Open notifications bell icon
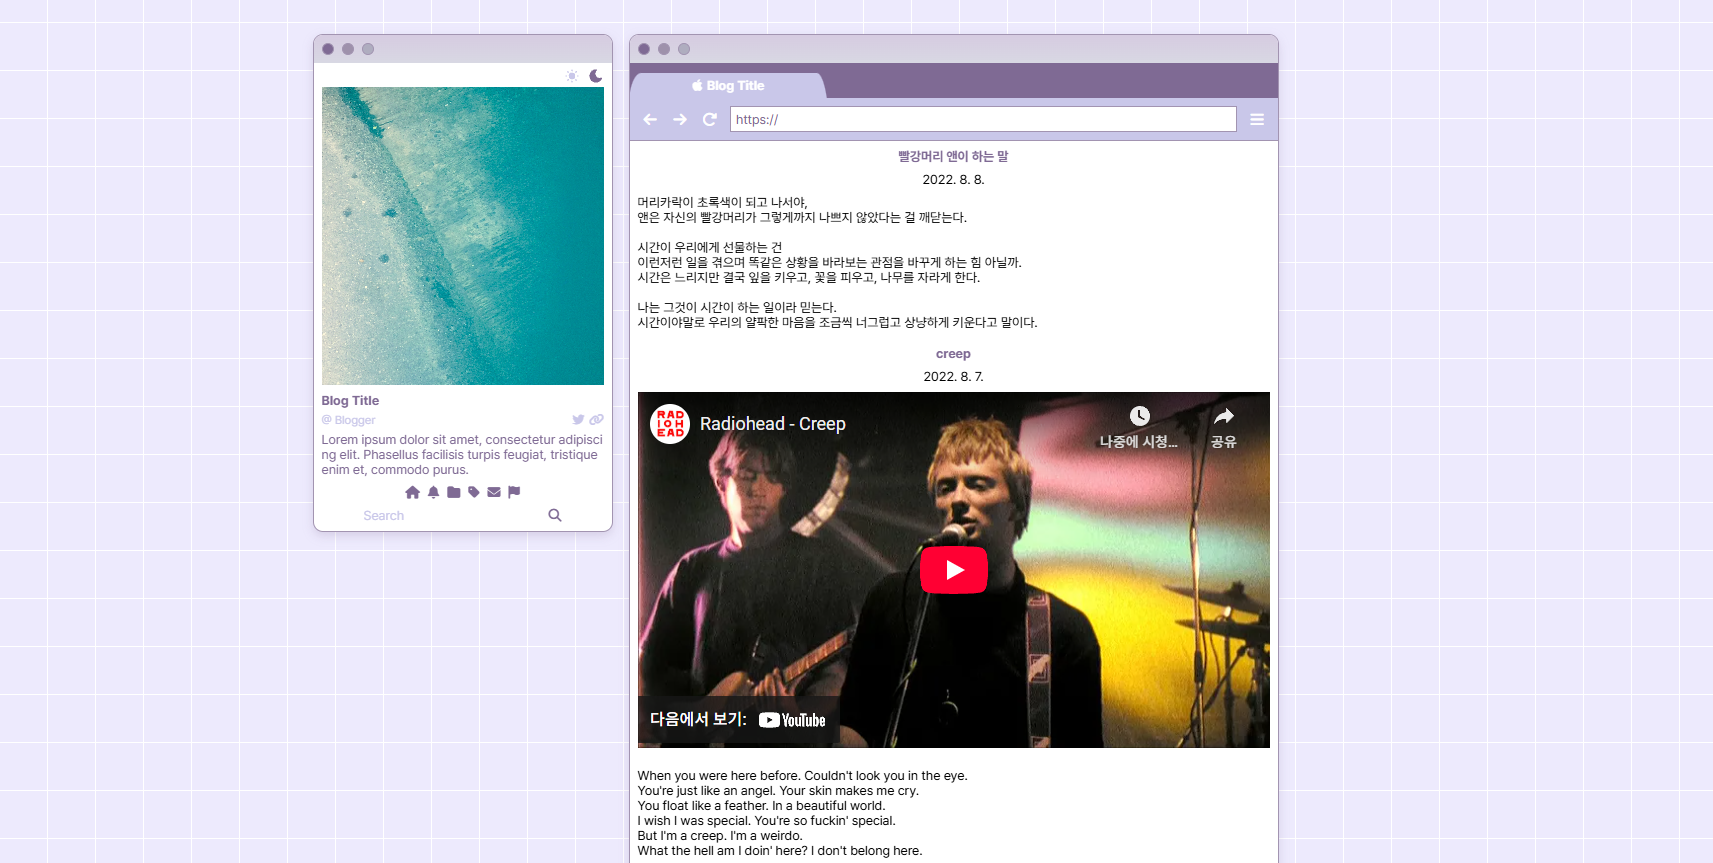1713x863 pixels. (x=433, y=492)
